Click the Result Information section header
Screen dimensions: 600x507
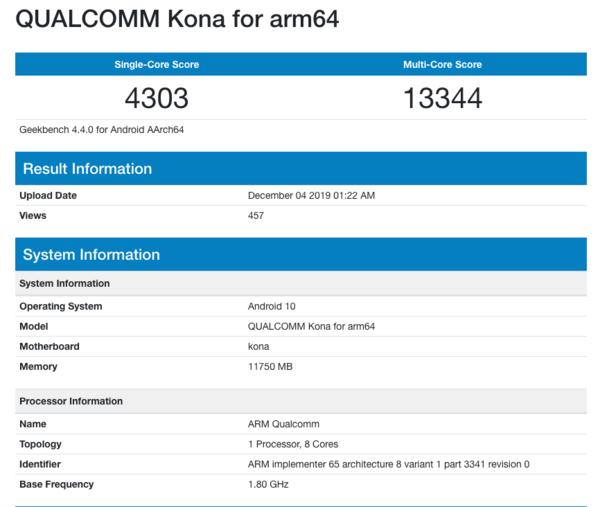click(x=87, y=168)
